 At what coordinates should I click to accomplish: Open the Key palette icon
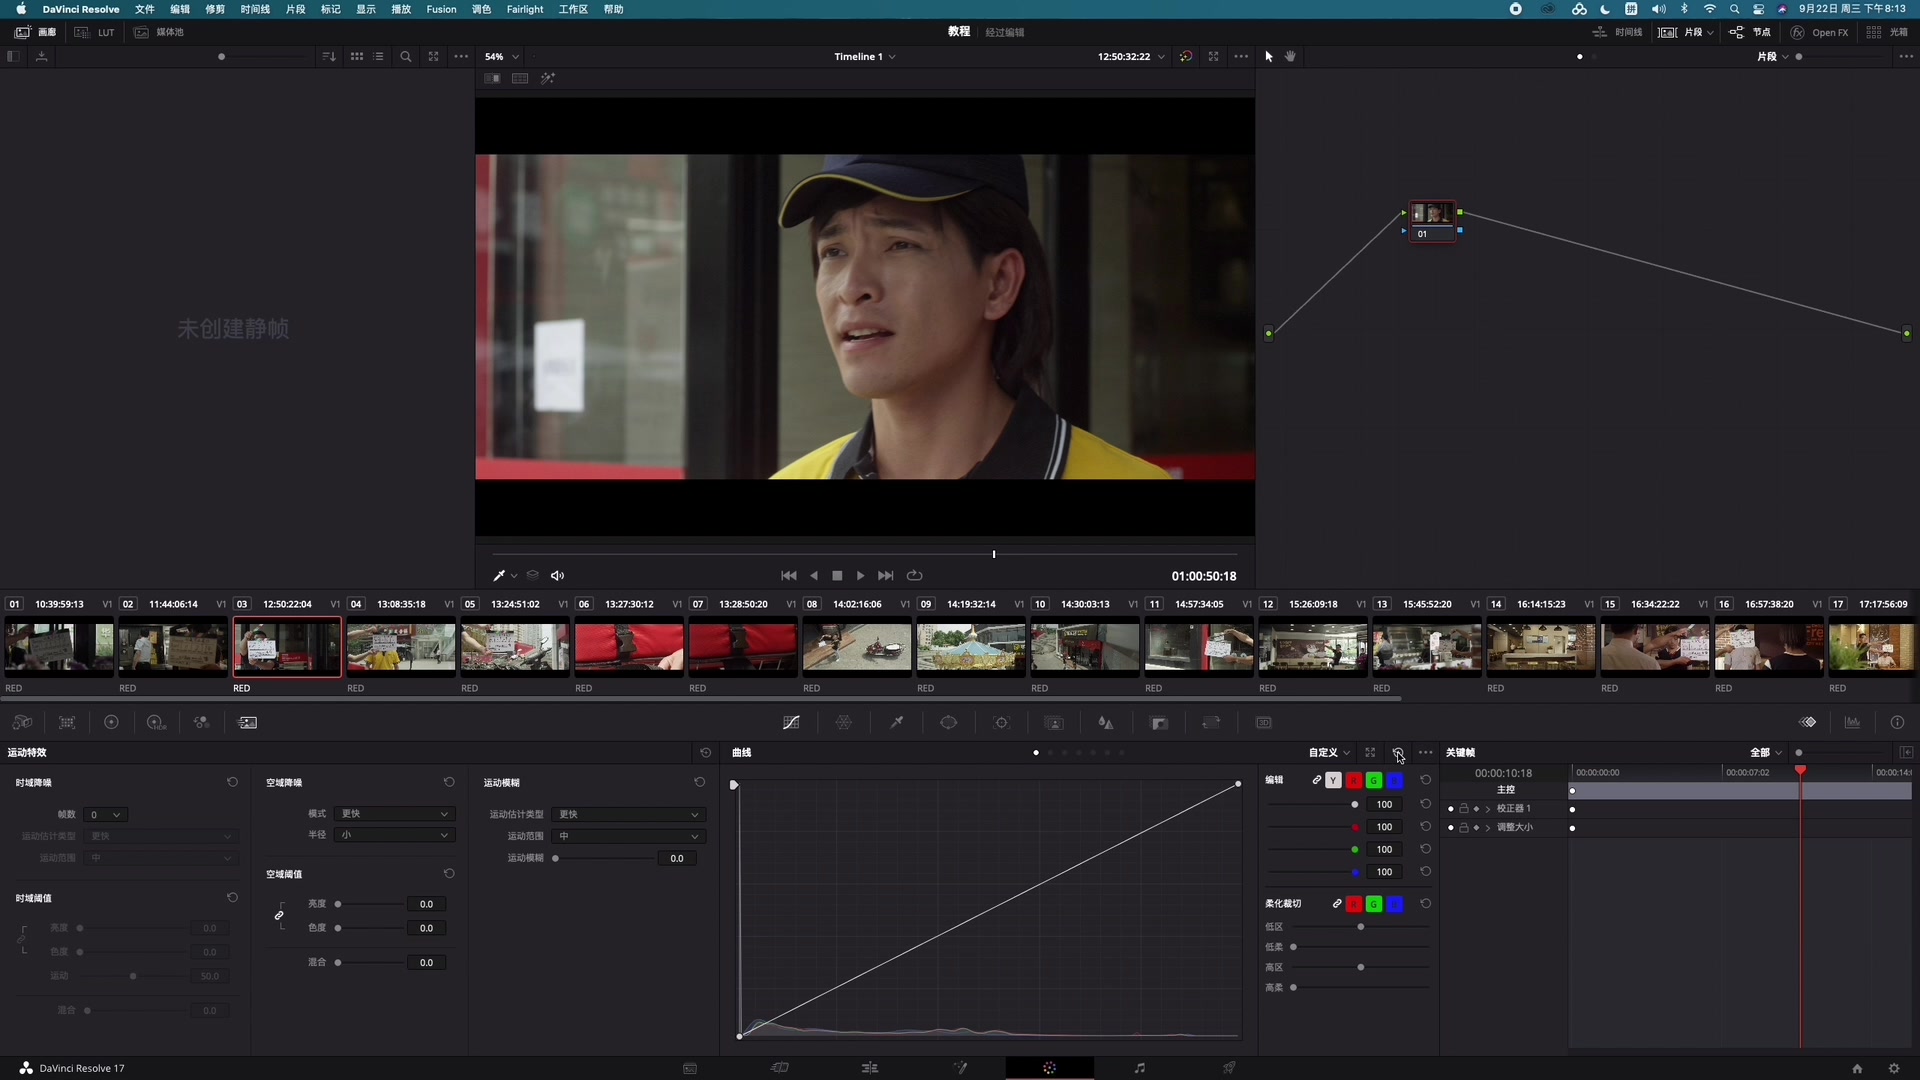(x=1160, y=723)
